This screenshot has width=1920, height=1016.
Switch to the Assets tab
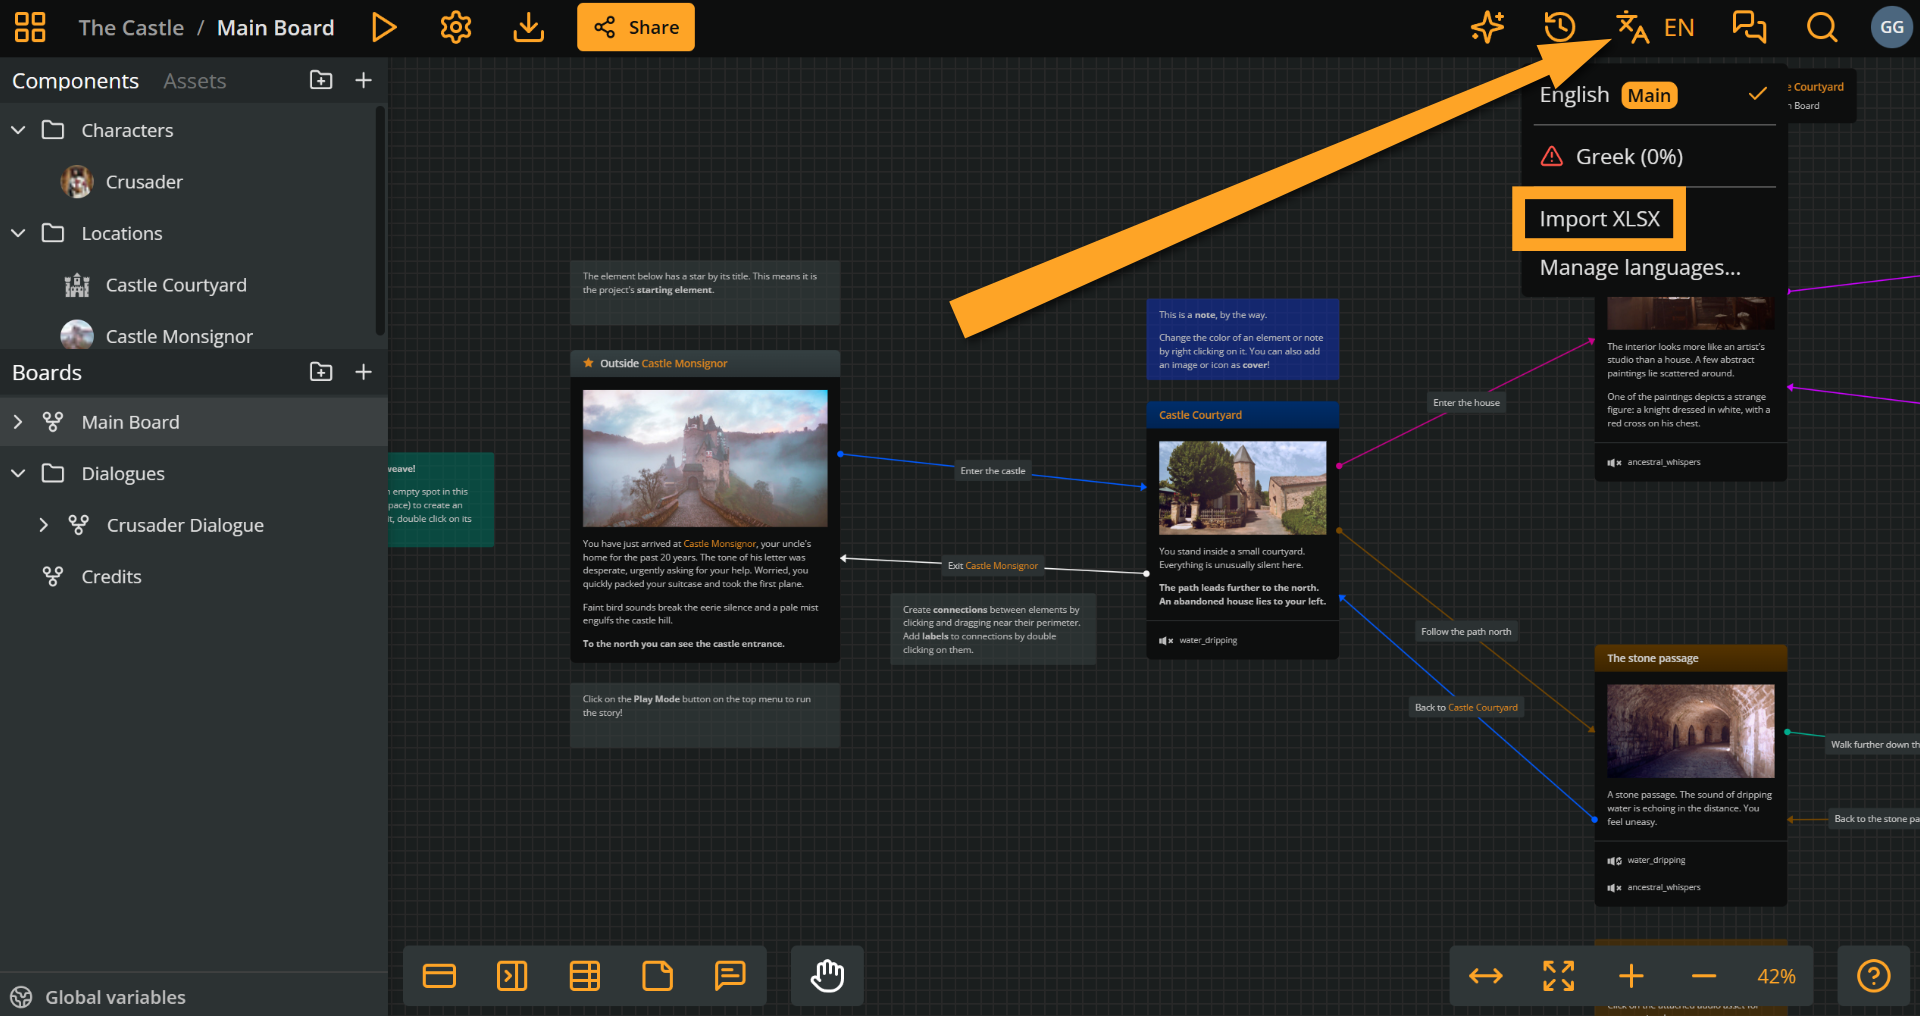195,81
